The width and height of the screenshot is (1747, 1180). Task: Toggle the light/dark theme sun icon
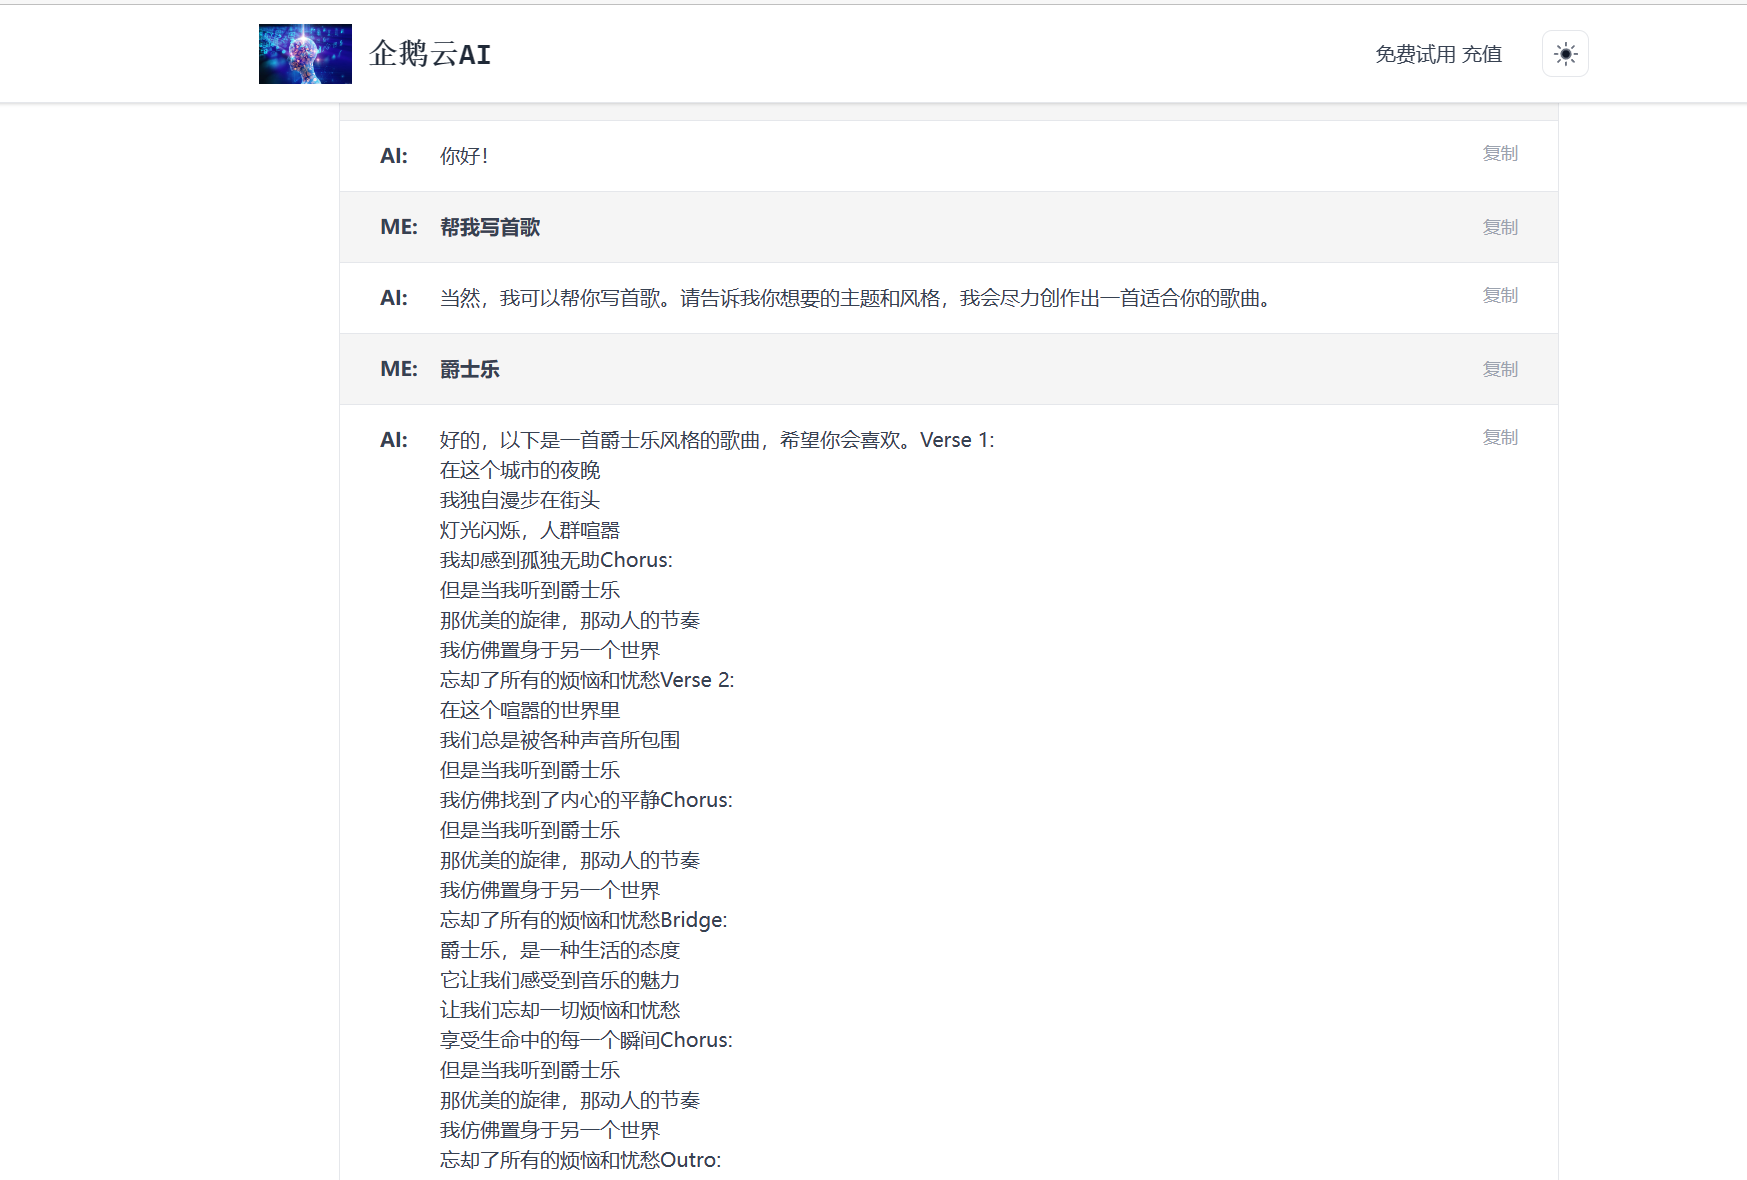click(1565, 54)
